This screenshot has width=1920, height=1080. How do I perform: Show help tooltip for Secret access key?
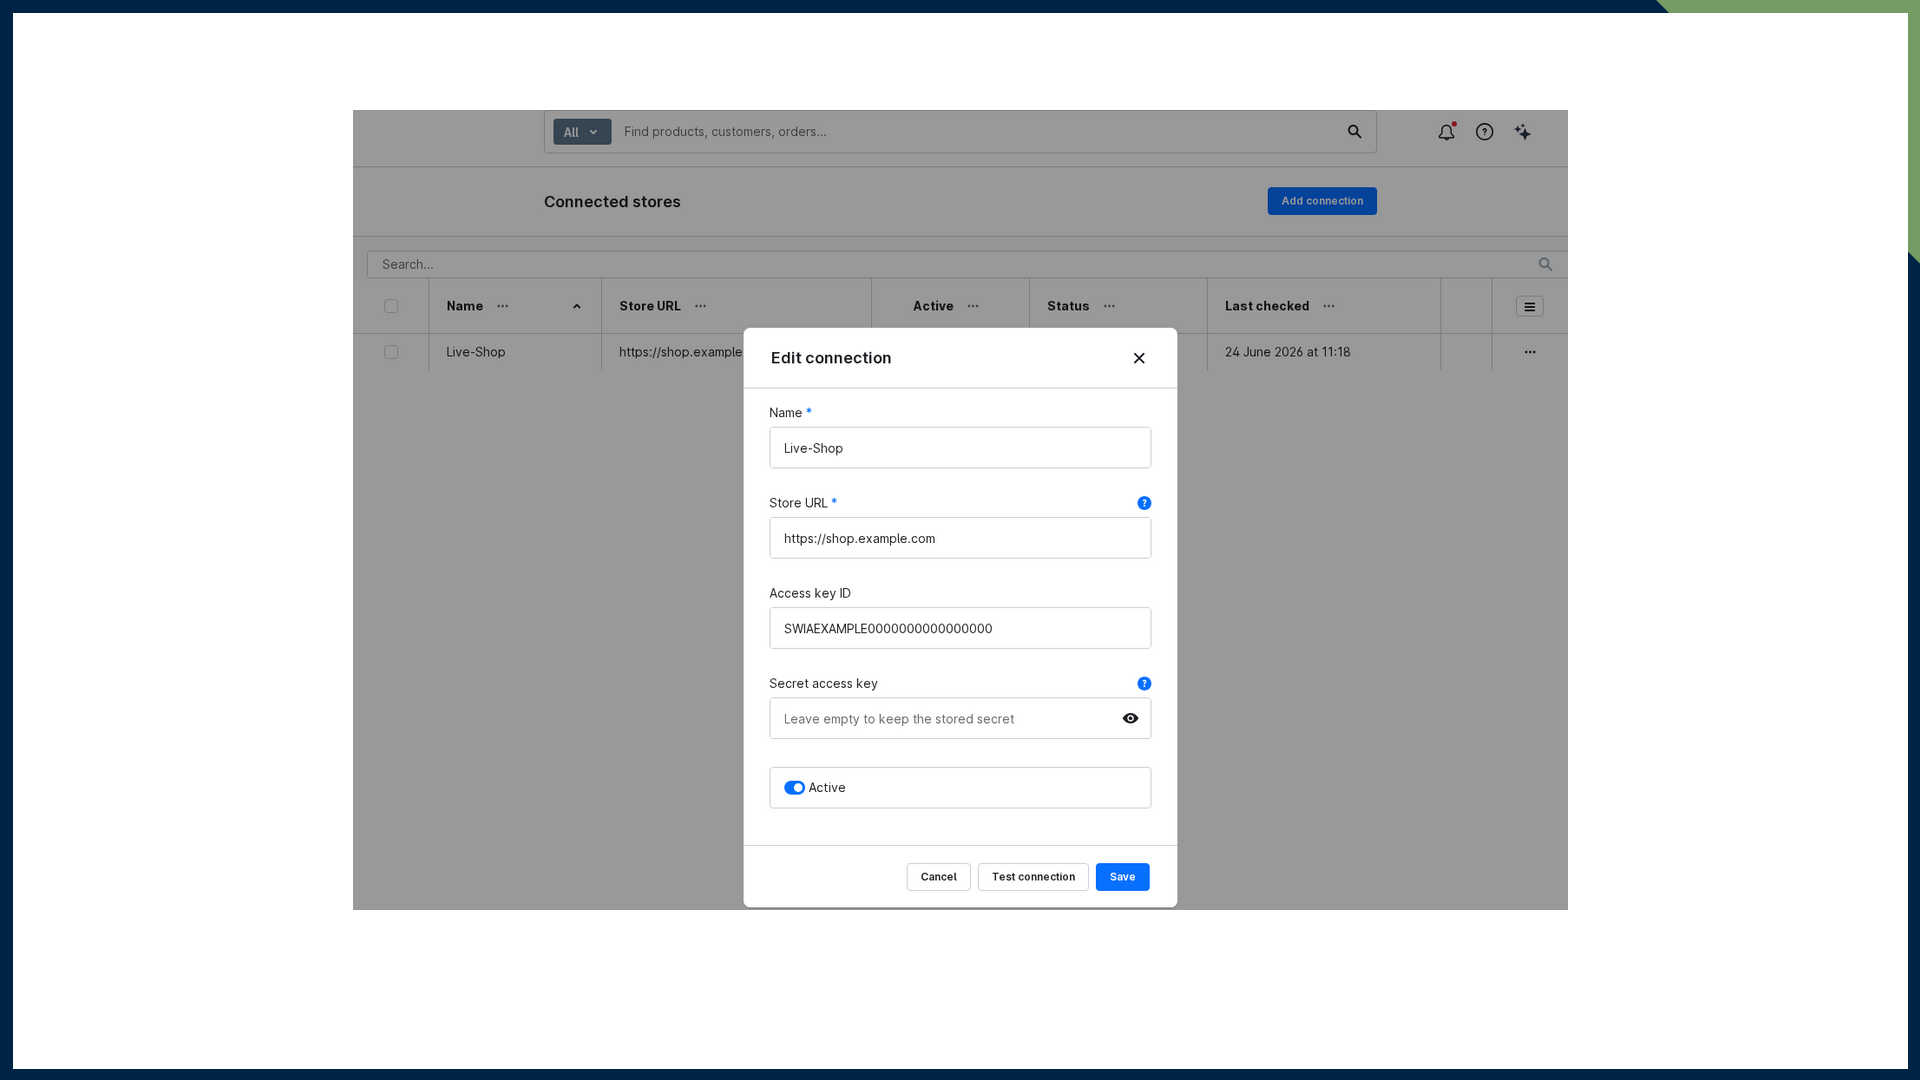pyautogui.click(x=1144, y=684)
